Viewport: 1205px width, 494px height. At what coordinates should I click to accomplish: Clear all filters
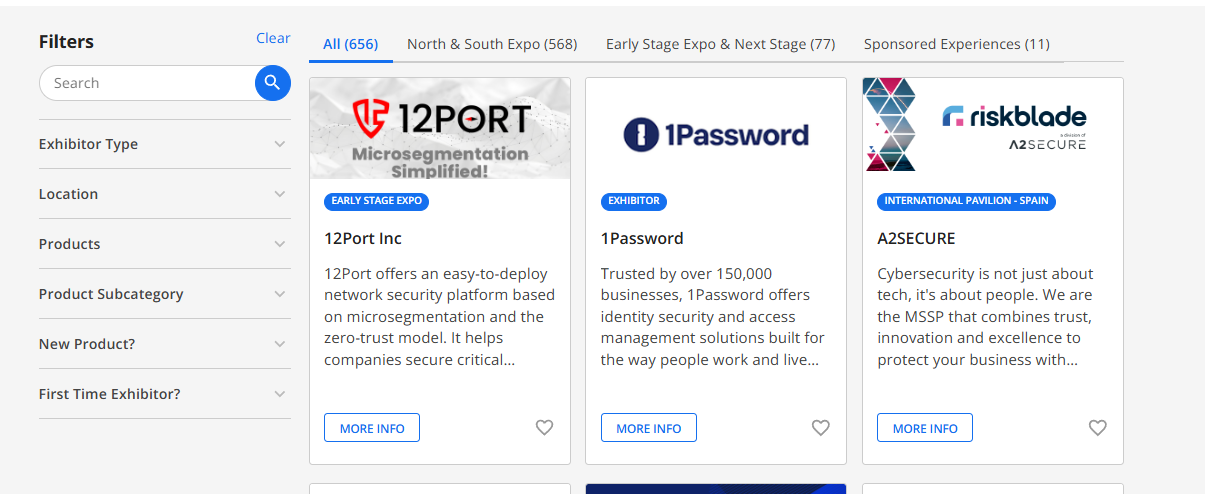273,38
